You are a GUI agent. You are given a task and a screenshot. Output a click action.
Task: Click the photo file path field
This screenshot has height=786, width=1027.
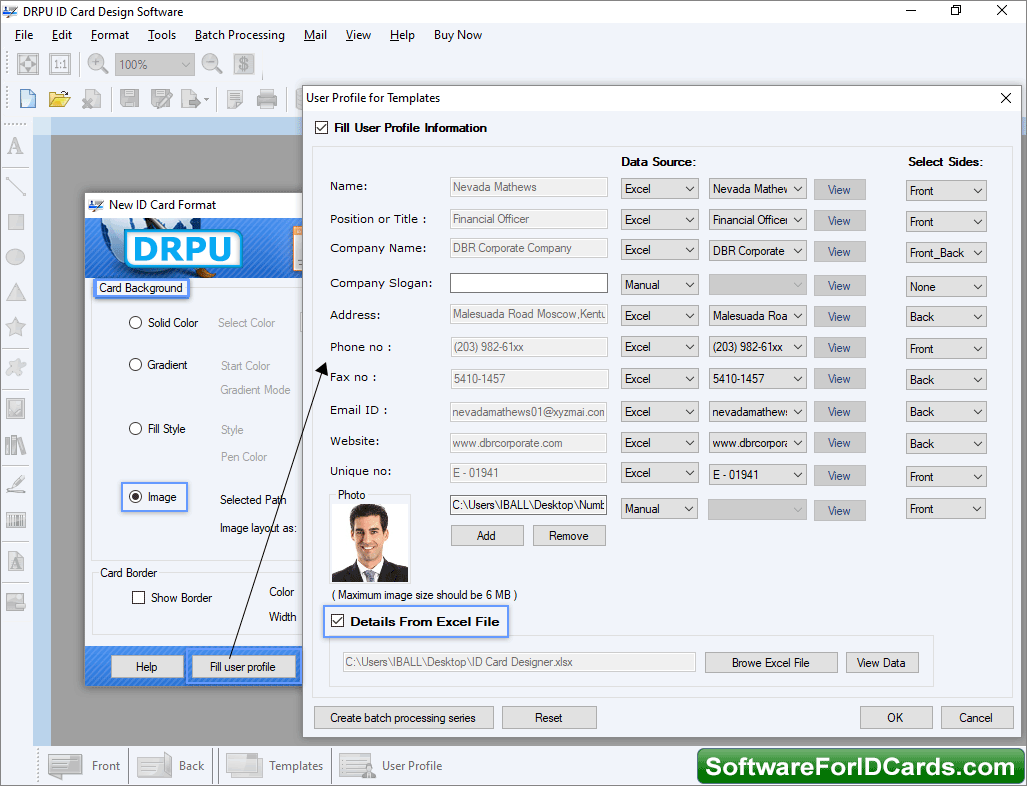(x=529, y=505)
